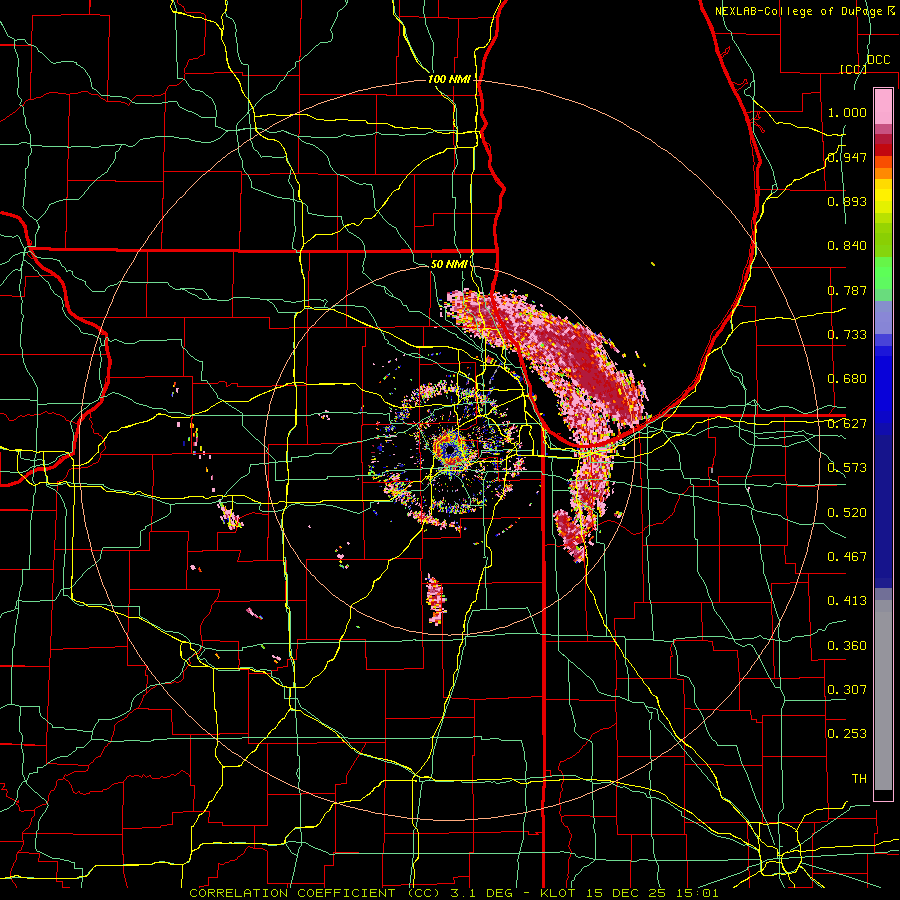This screenshot has height=900, width=900.
Task: Click the 100 NMI range ring label
Action: 449,79
